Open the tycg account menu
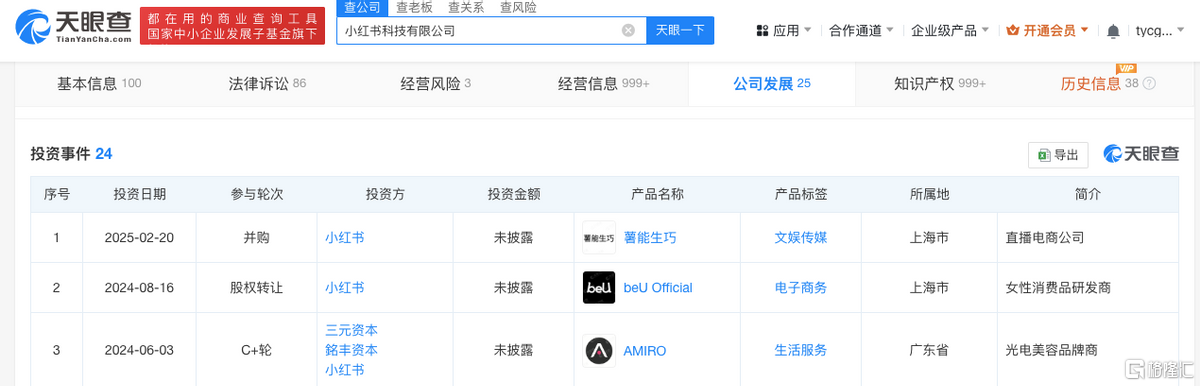1200x386 pixels. click(x=1160, y=31)
